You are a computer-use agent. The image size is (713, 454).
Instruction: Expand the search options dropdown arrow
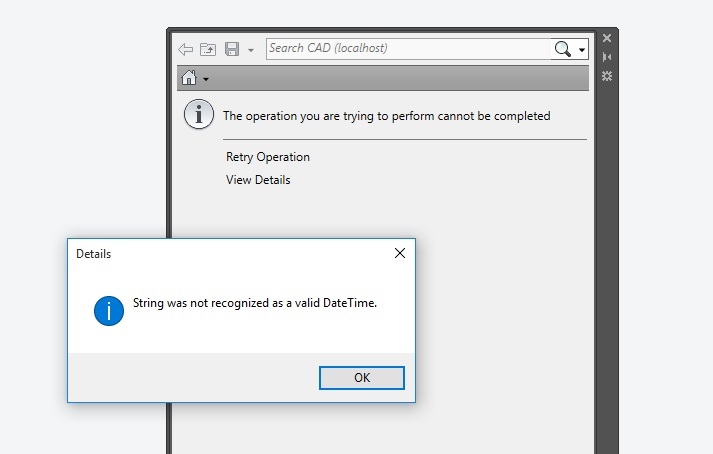pyautogui.click(x=582, y=50)
